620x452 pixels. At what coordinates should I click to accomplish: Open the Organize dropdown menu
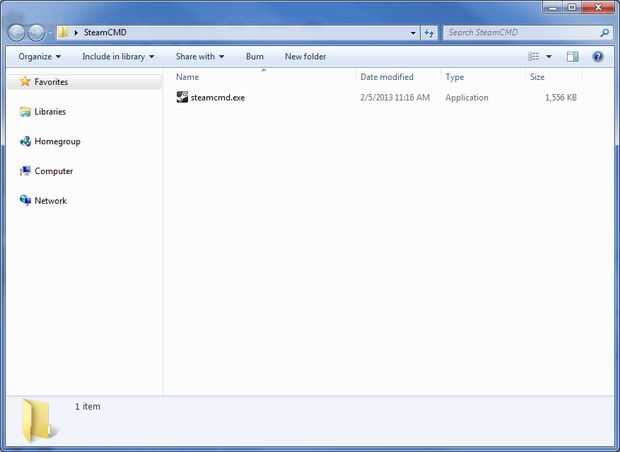click(40, 57)
